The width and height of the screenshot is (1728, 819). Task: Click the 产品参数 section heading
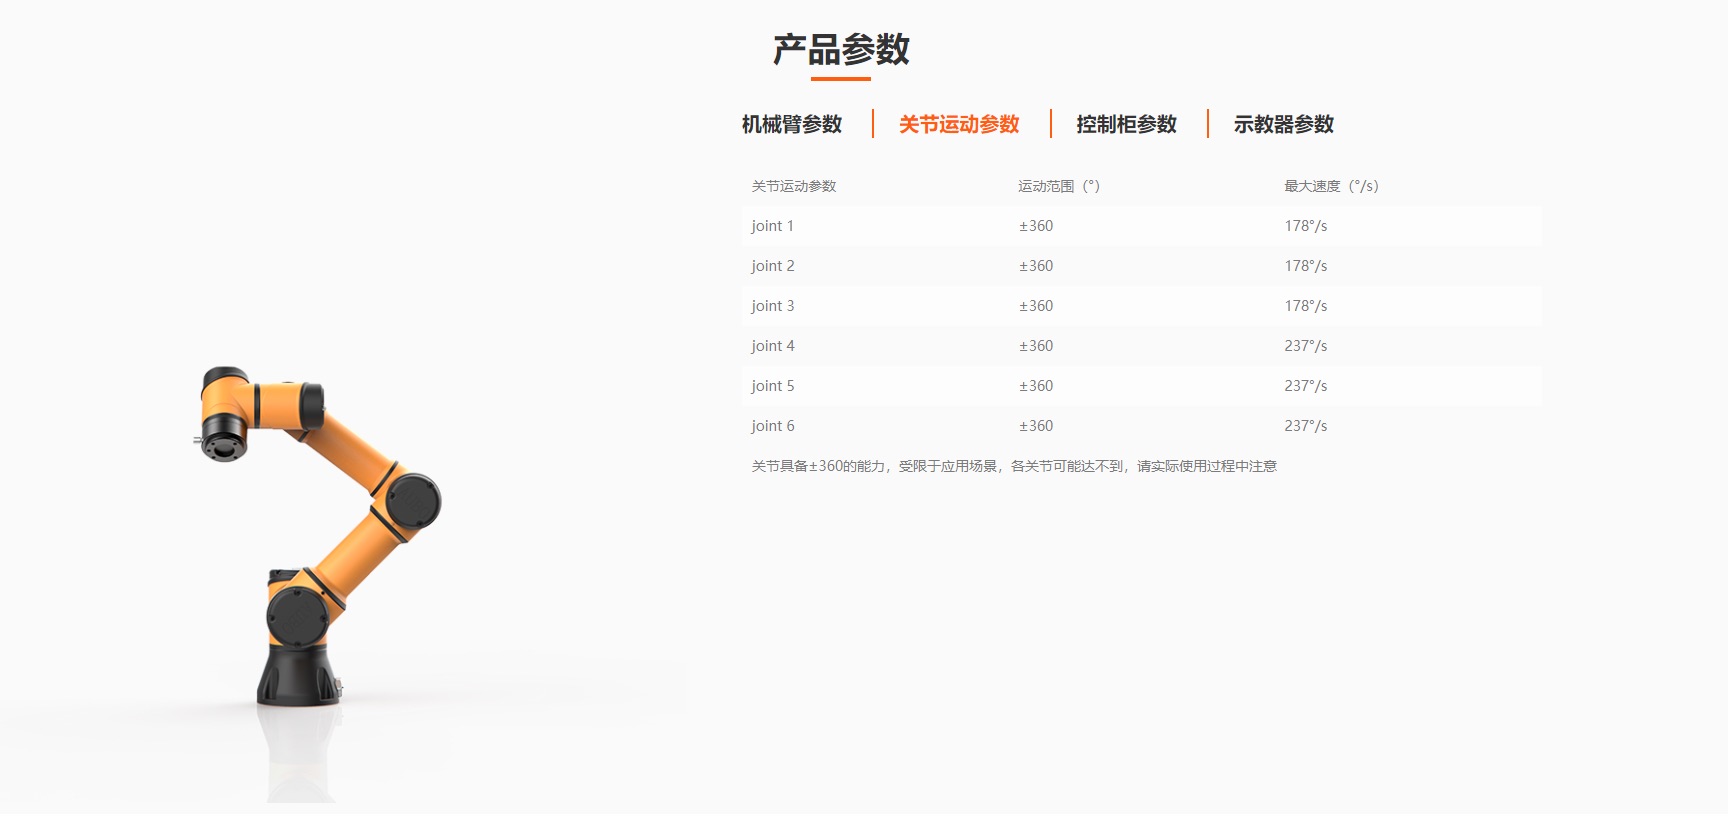coord(841,50)
